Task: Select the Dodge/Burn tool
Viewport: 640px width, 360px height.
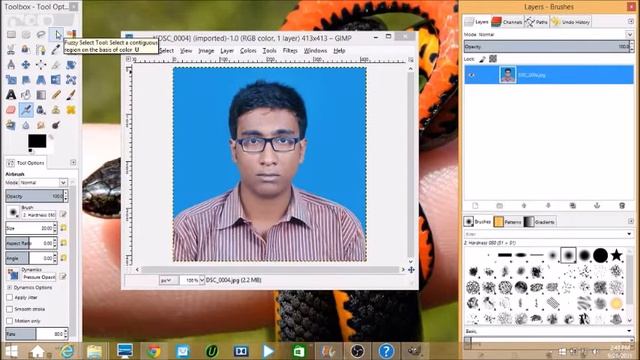Action: (x=56, y=125)
